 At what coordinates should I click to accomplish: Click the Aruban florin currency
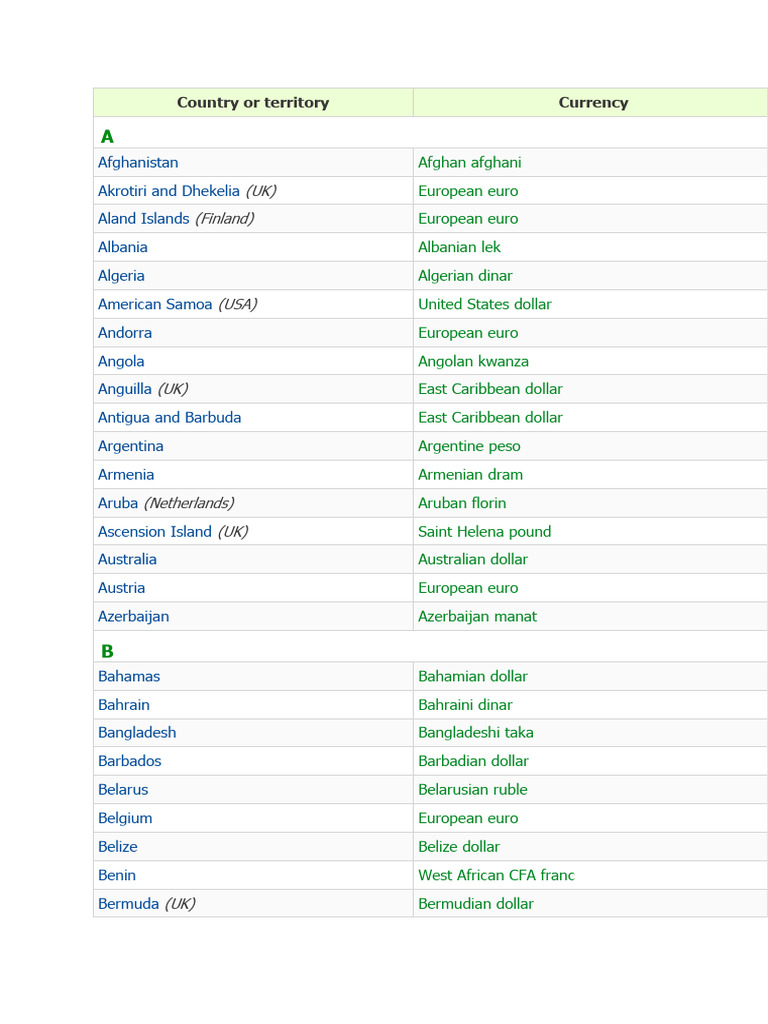point(462,504)
